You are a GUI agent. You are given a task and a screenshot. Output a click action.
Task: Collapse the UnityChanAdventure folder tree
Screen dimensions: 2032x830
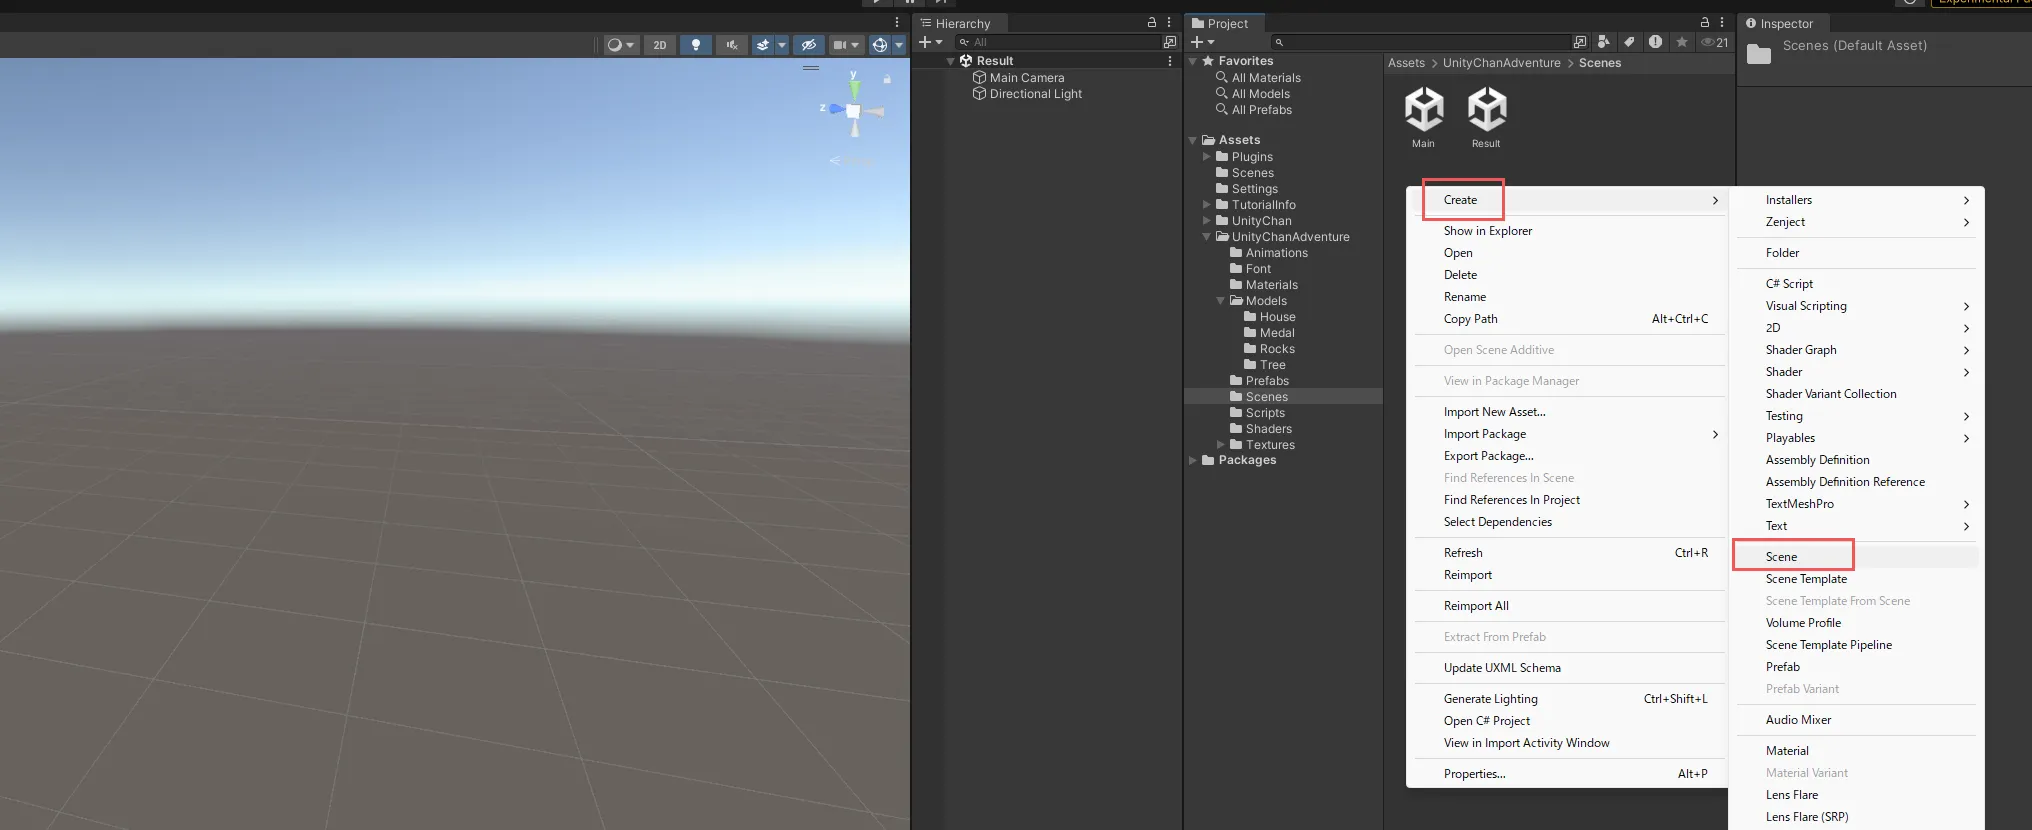pos(1207,237)
